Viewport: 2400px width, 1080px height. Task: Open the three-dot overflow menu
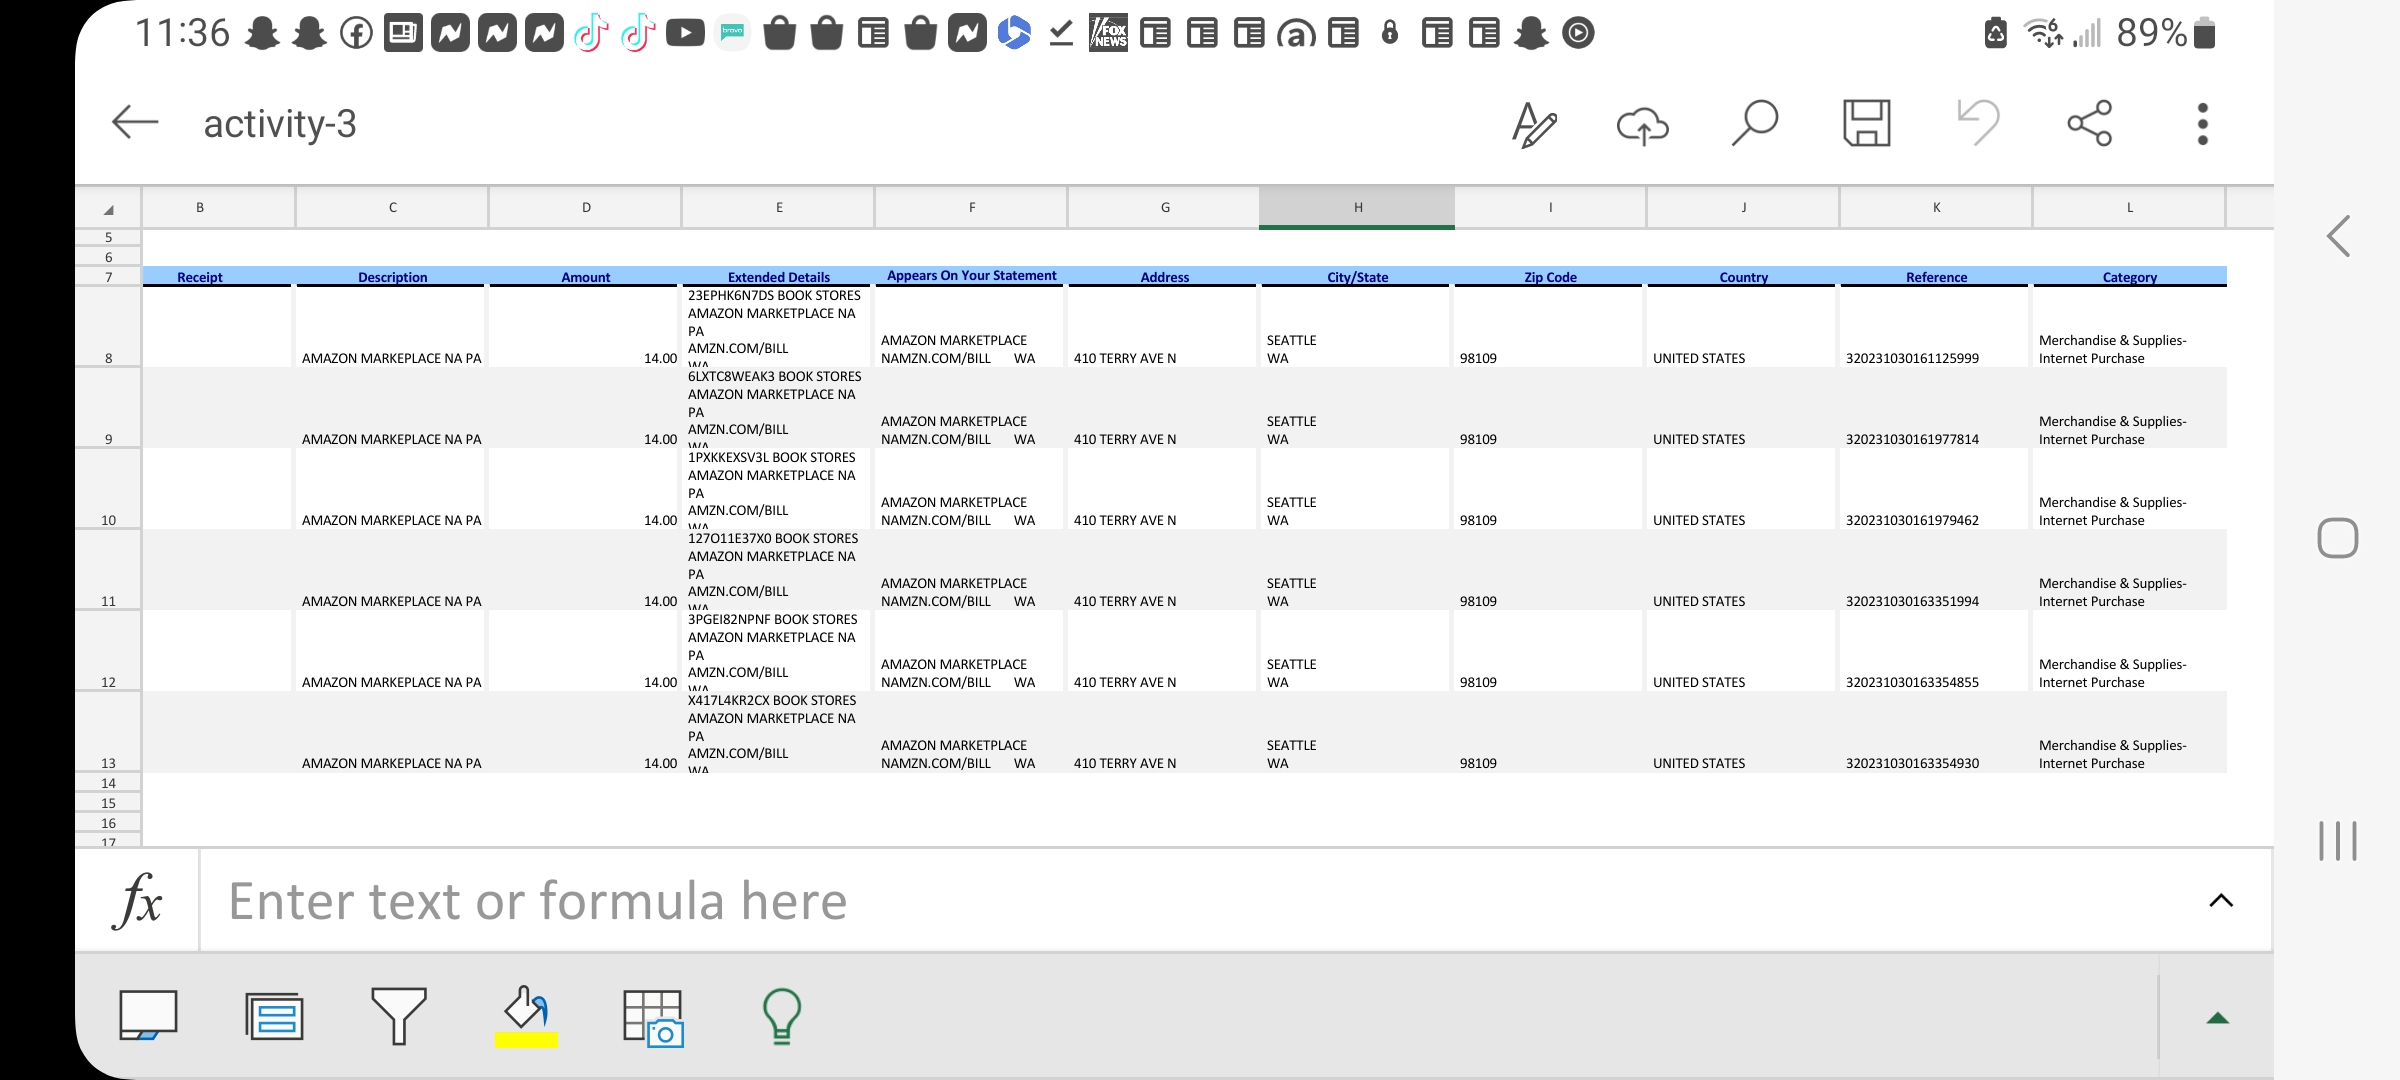[2202, 123]
